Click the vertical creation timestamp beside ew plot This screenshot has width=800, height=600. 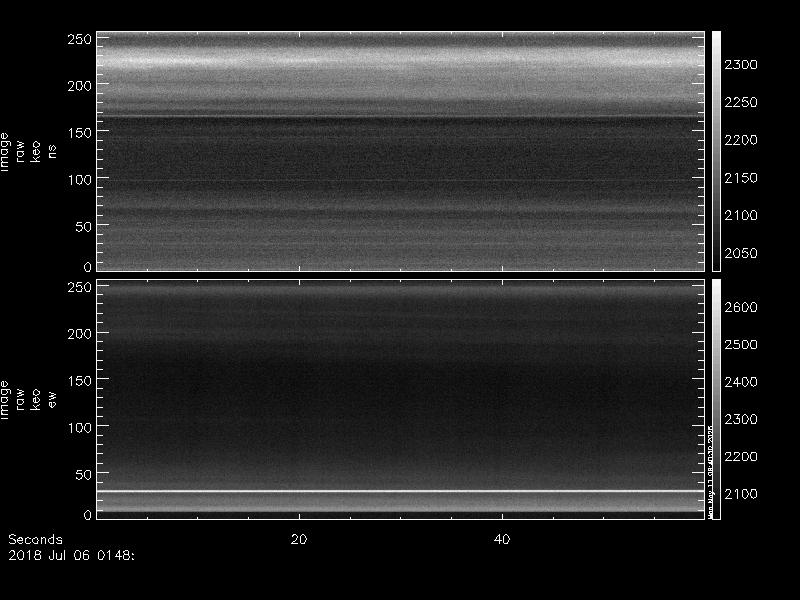click(x=710, y=472)
